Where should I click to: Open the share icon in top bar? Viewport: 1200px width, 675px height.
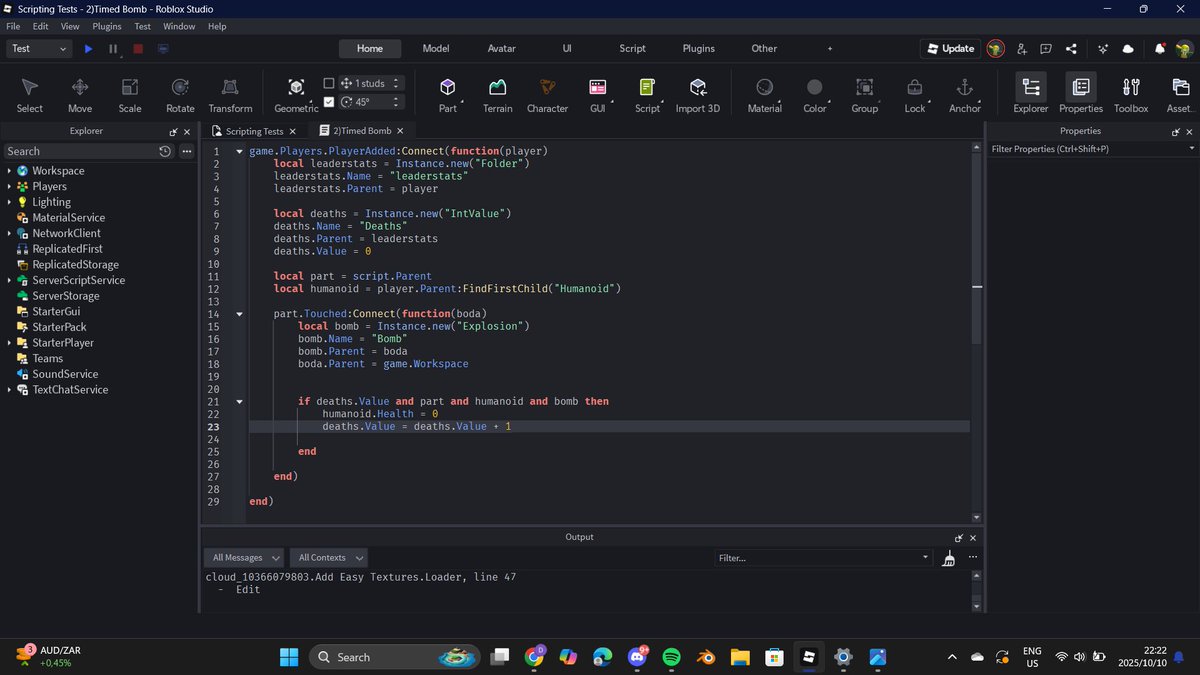click(1071, 48)
